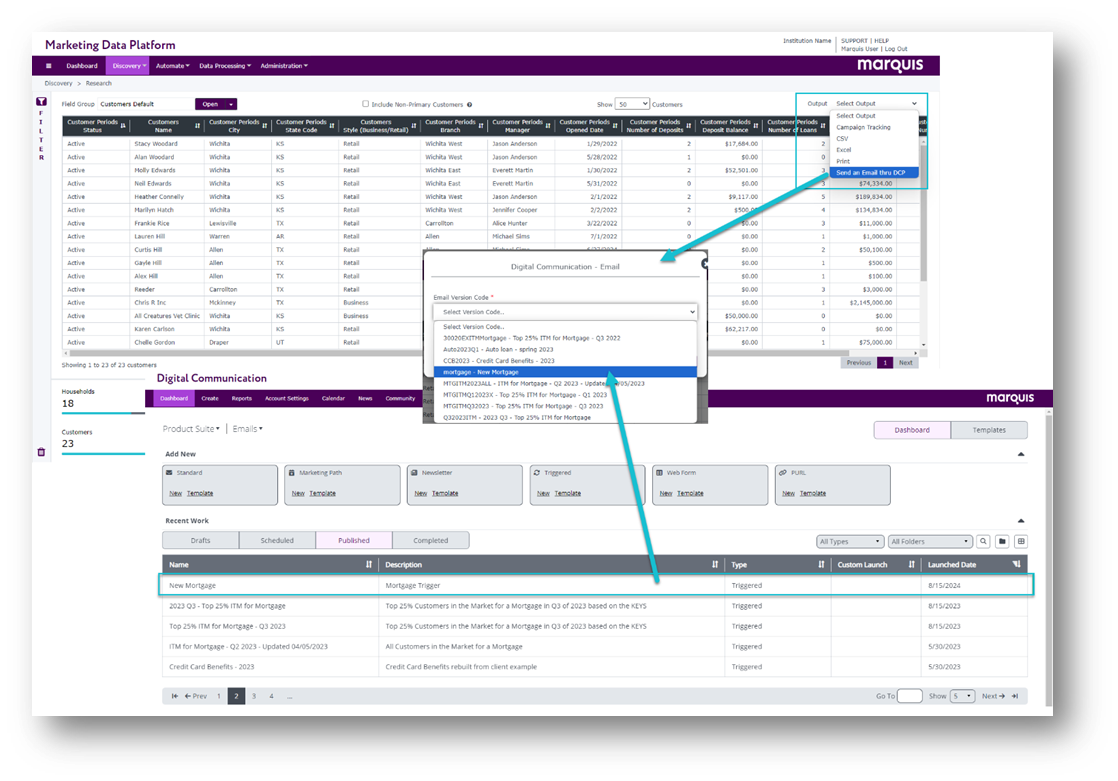The width and height of the screenshot is (1118, 781).
Task: Open the Reports tab in Digital Communication
Action: (x=242, y=399)
